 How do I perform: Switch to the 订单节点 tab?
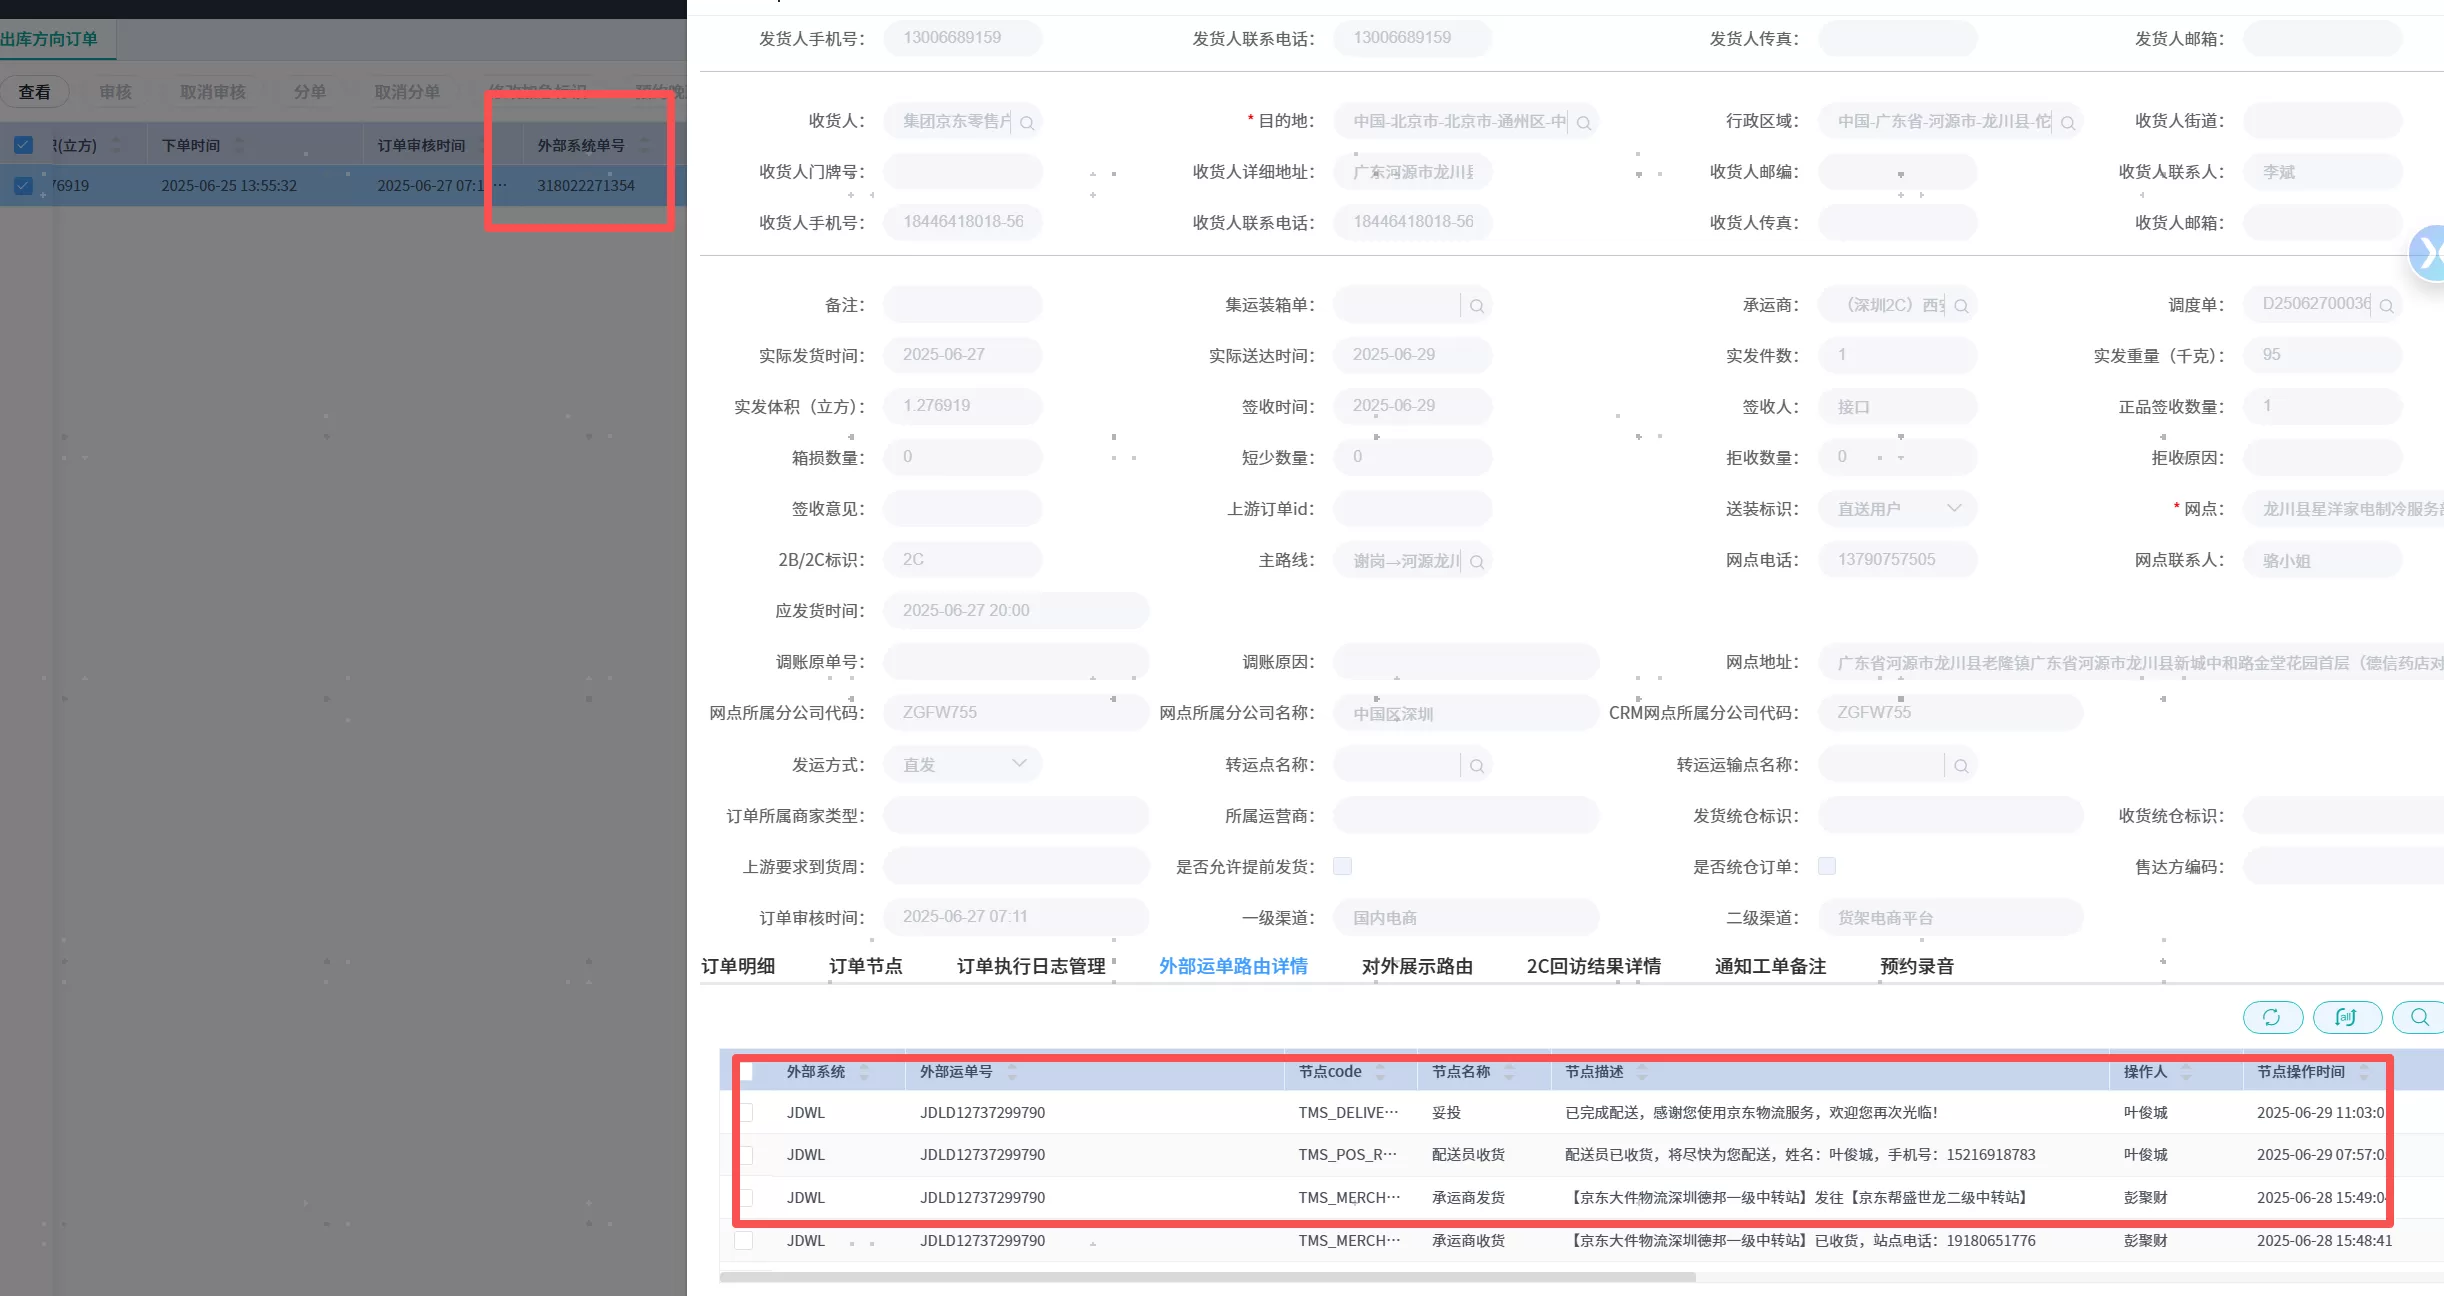click(865, 966)
